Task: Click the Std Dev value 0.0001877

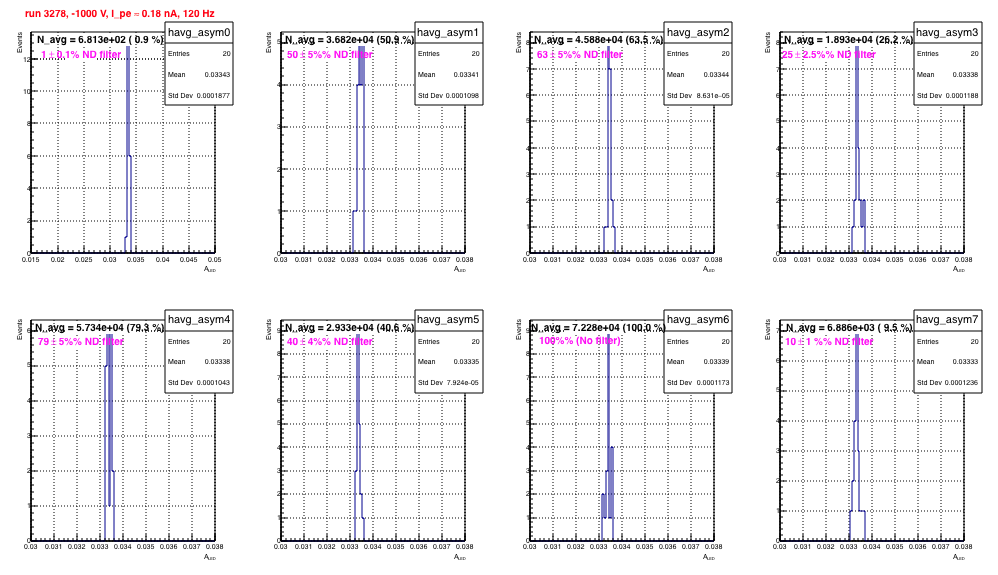Action: pos(213,96)
